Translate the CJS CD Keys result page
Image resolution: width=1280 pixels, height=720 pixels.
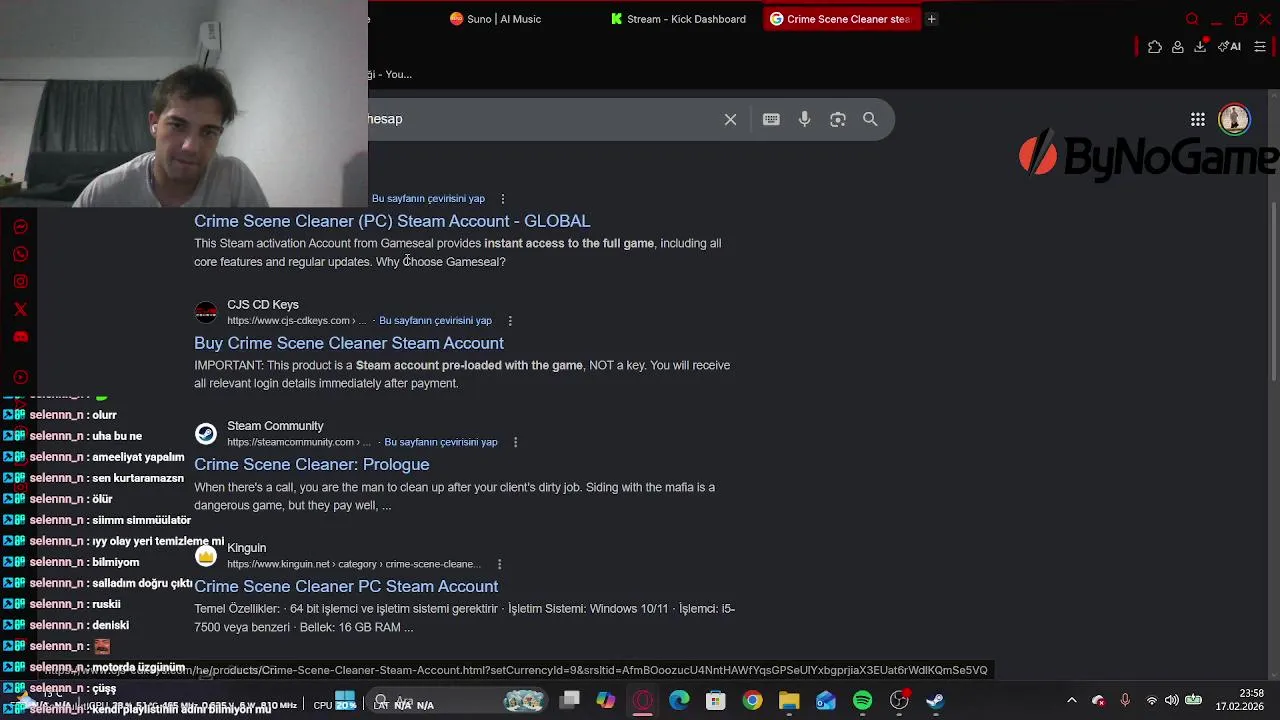(435, 320)
